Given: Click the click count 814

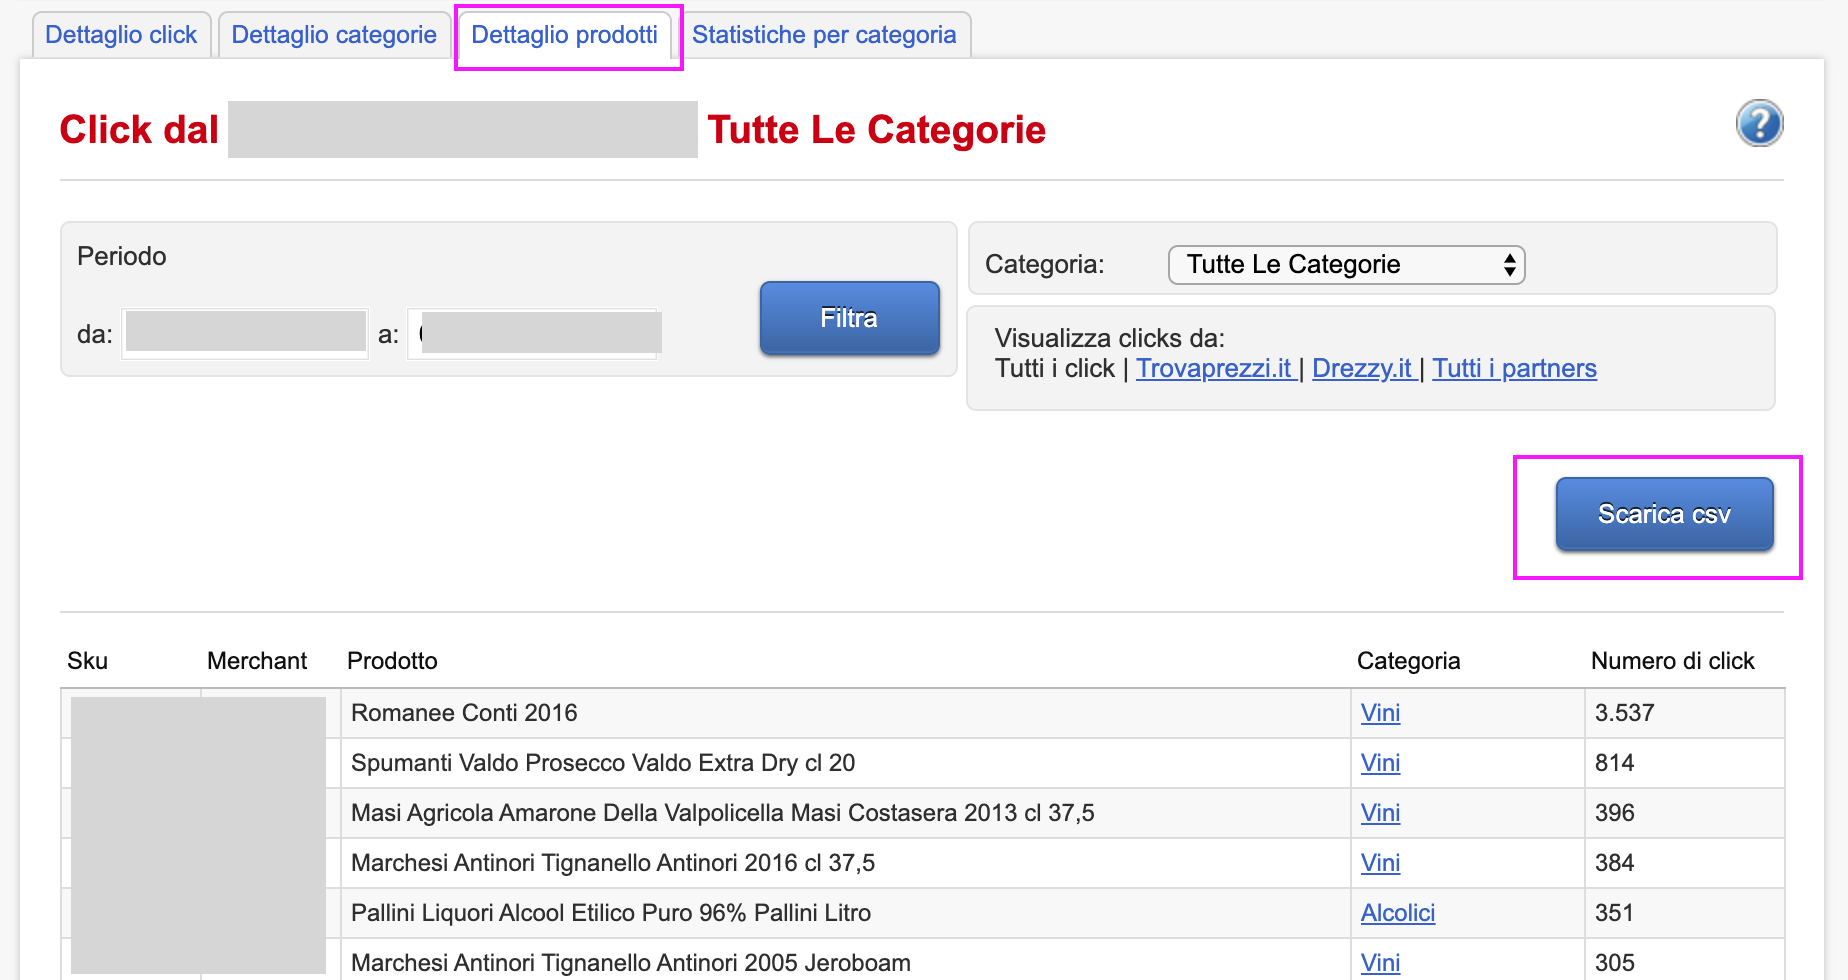Looking at the screenshot, I should [1614, 763].
